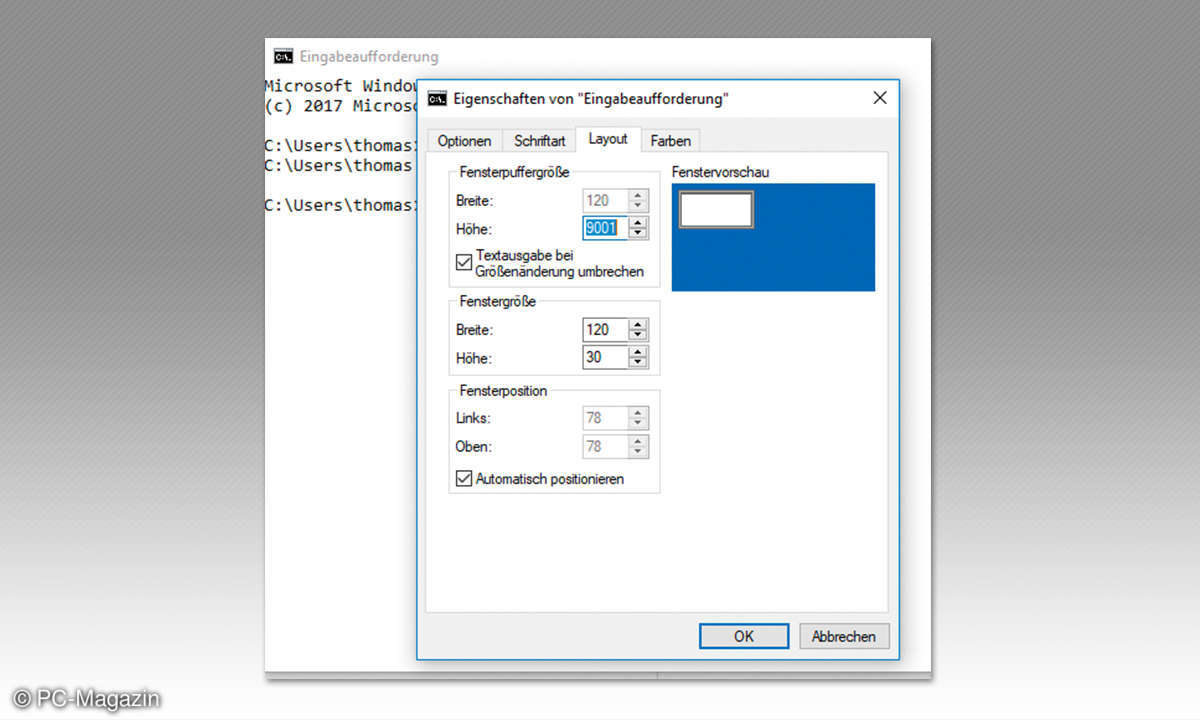Confirm settings with the OK button
The image size is (1200, 720).
[x=744, y=636]
